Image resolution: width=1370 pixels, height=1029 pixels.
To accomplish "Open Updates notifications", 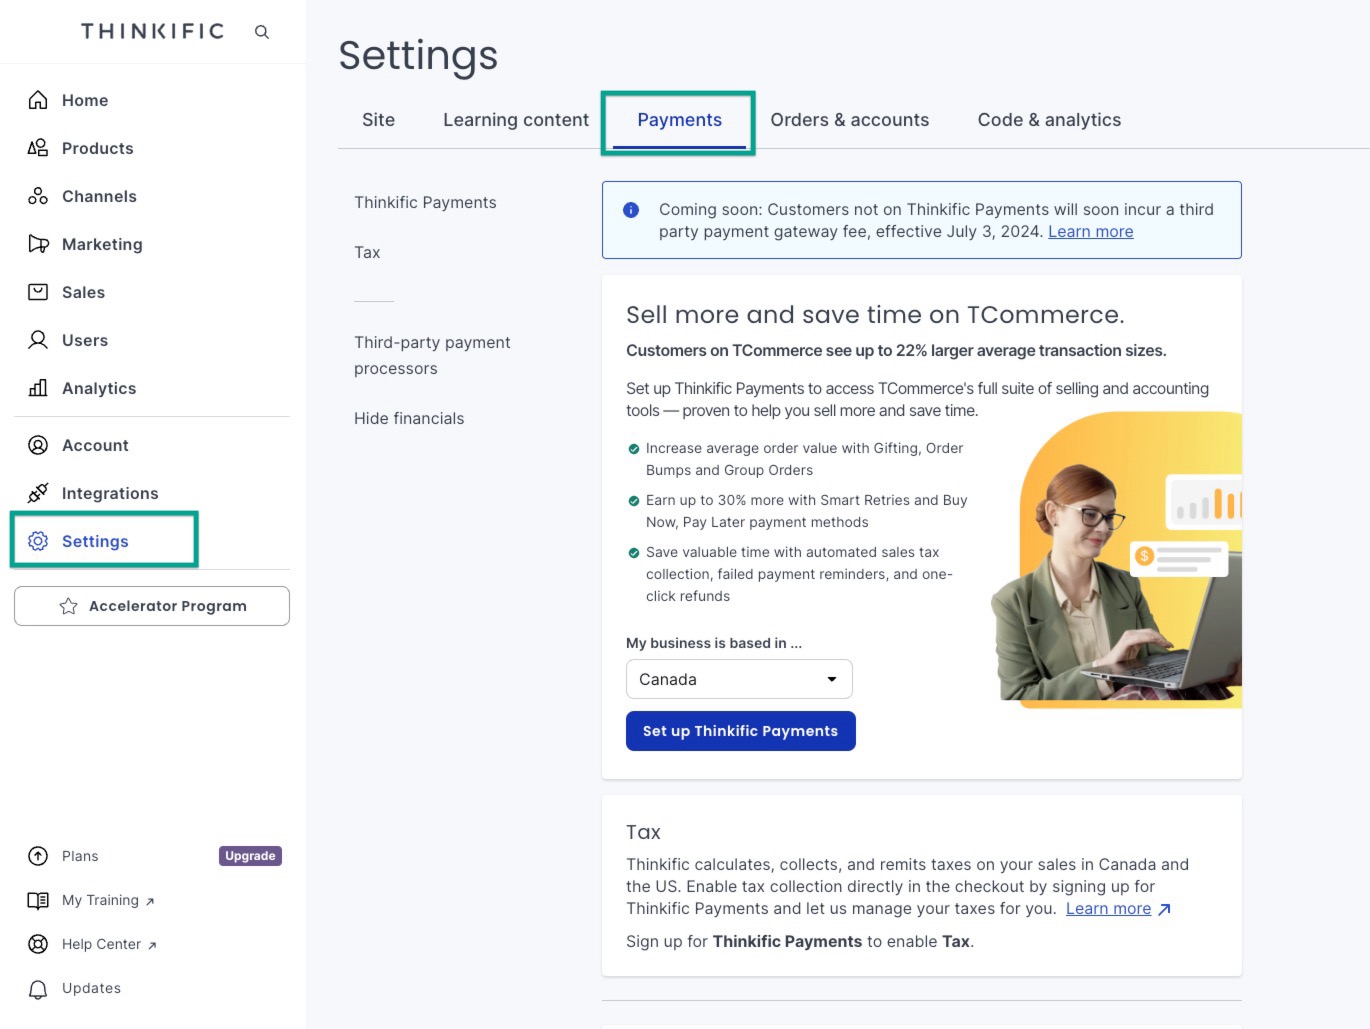I will (91, 988).
